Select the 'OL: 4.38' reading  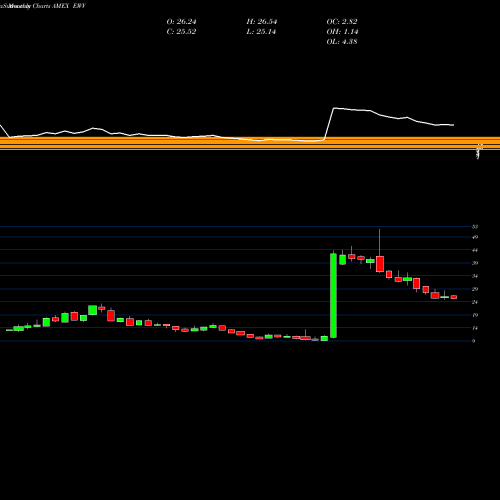coord(342,42)
